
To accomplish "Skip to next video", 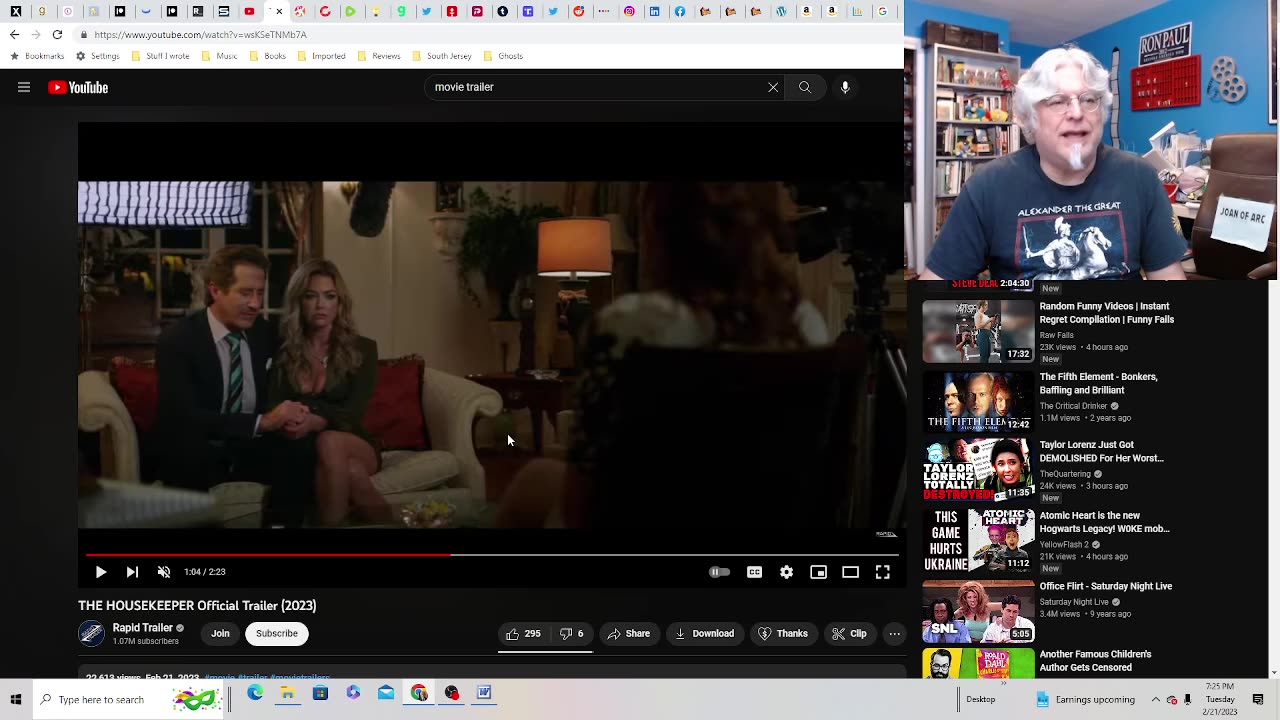I will 132,572.
